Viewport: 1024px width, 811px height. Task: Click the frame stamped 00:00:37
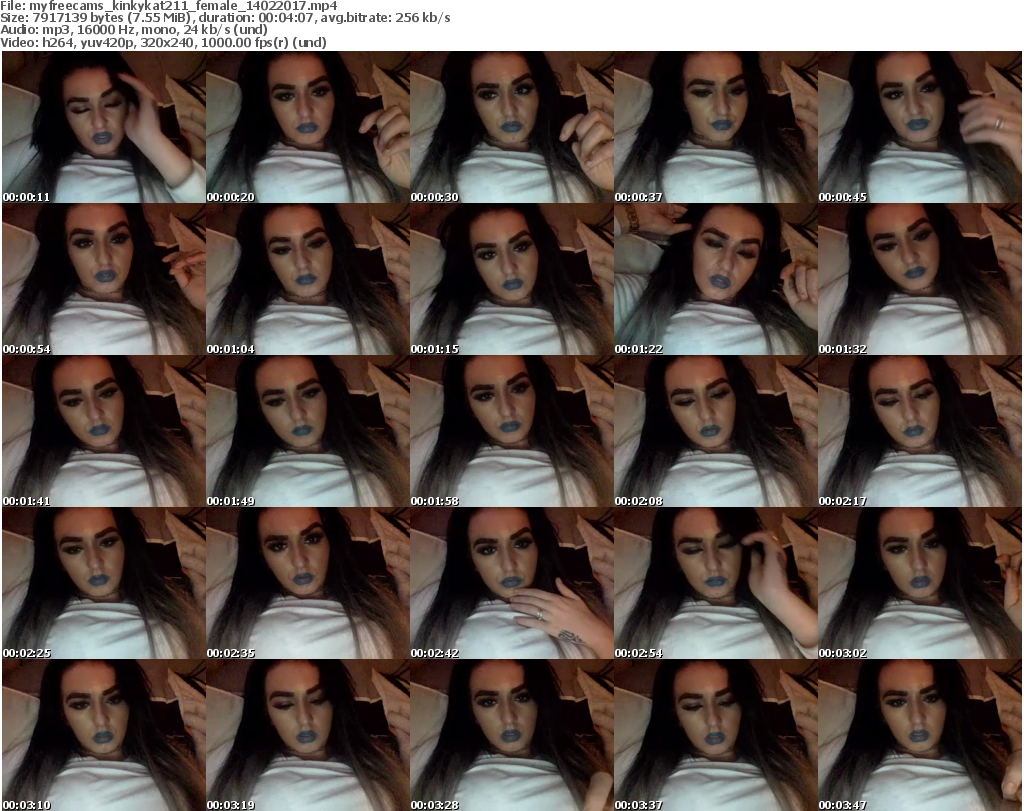point(716,127)
